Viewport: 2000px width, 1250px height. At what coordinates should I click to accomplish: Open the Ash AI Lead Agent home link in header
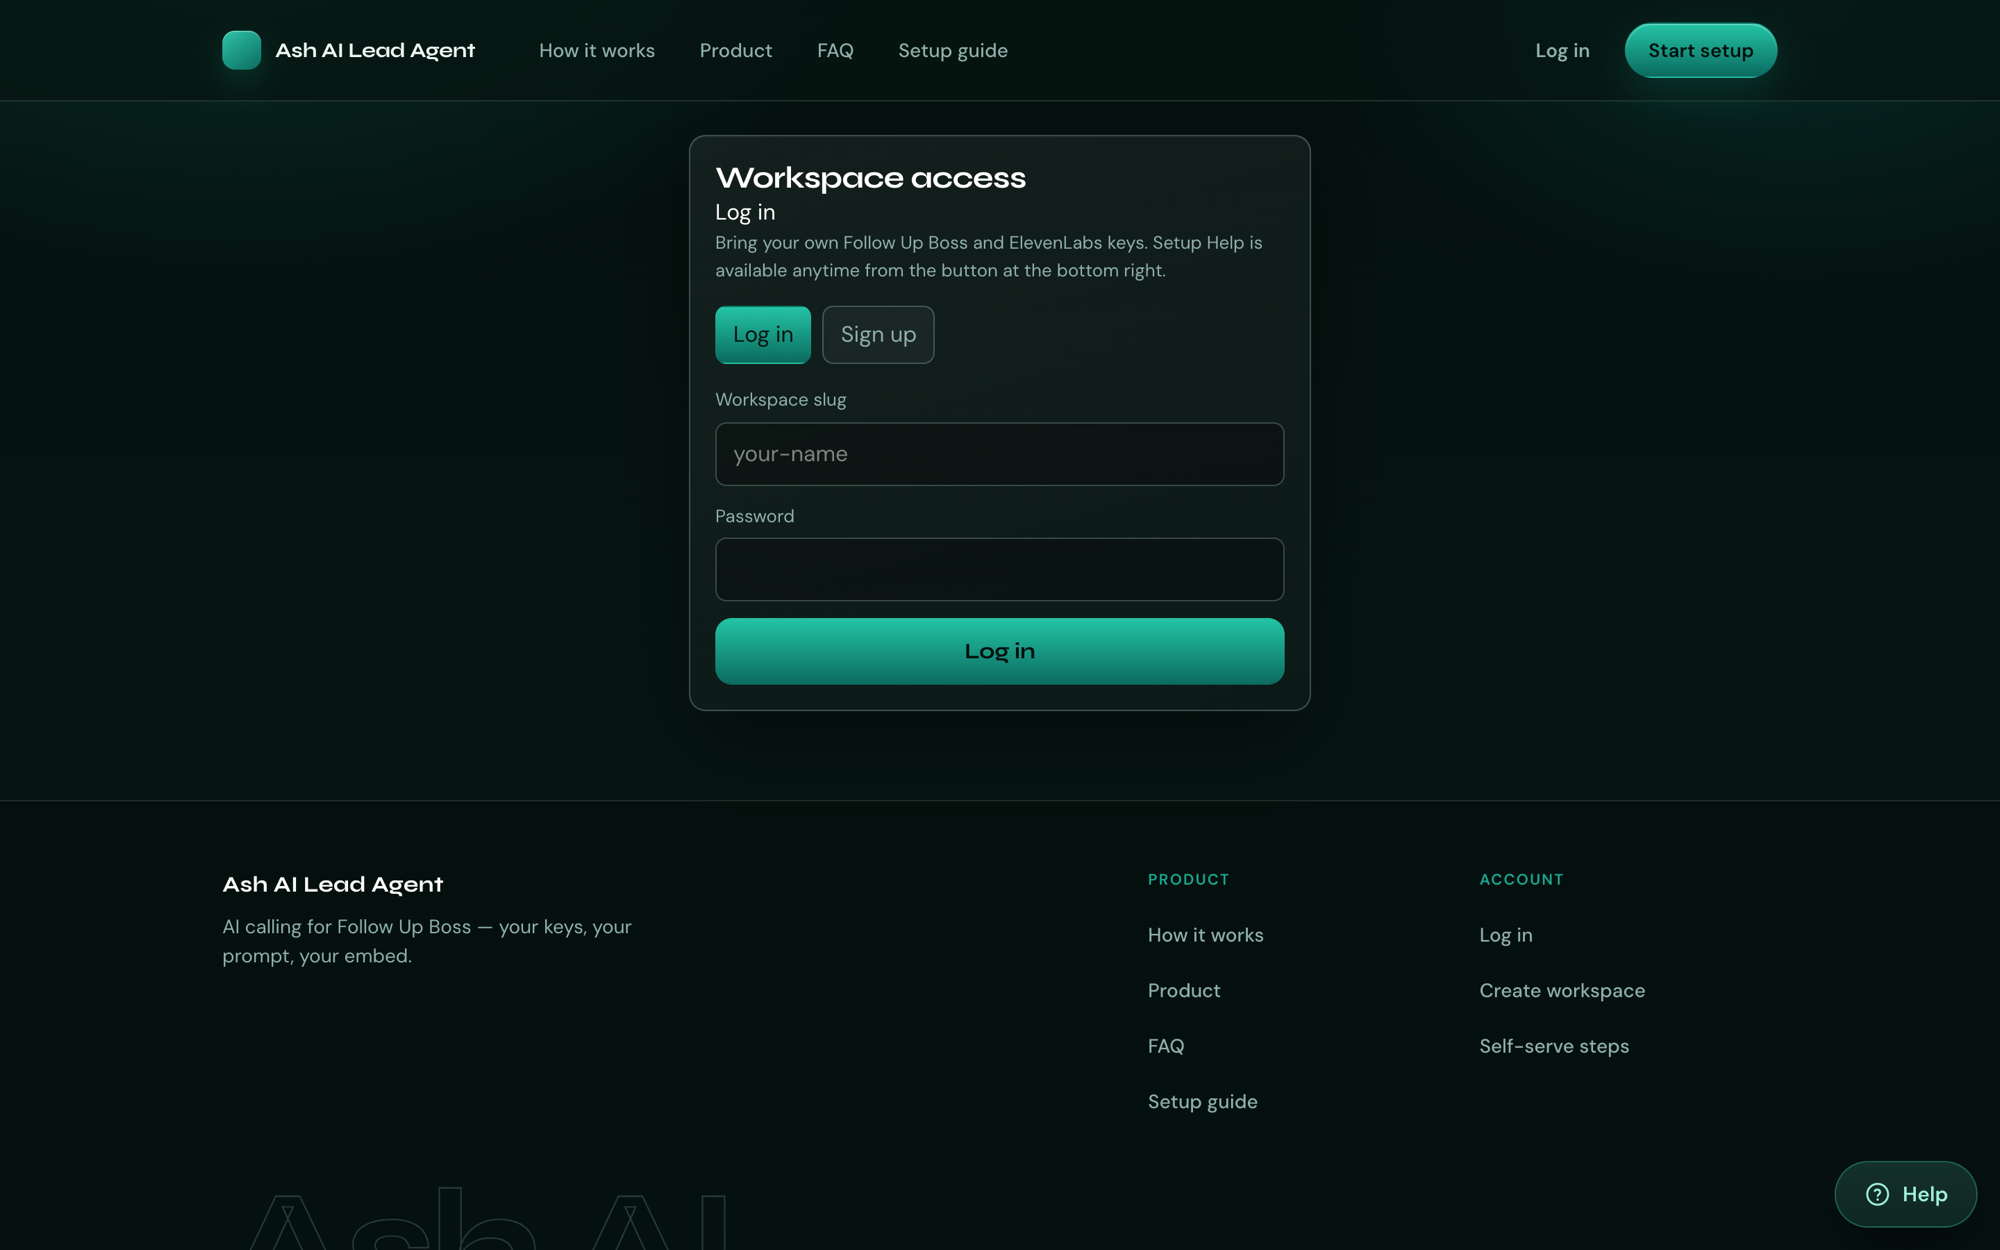pos(348,50)
